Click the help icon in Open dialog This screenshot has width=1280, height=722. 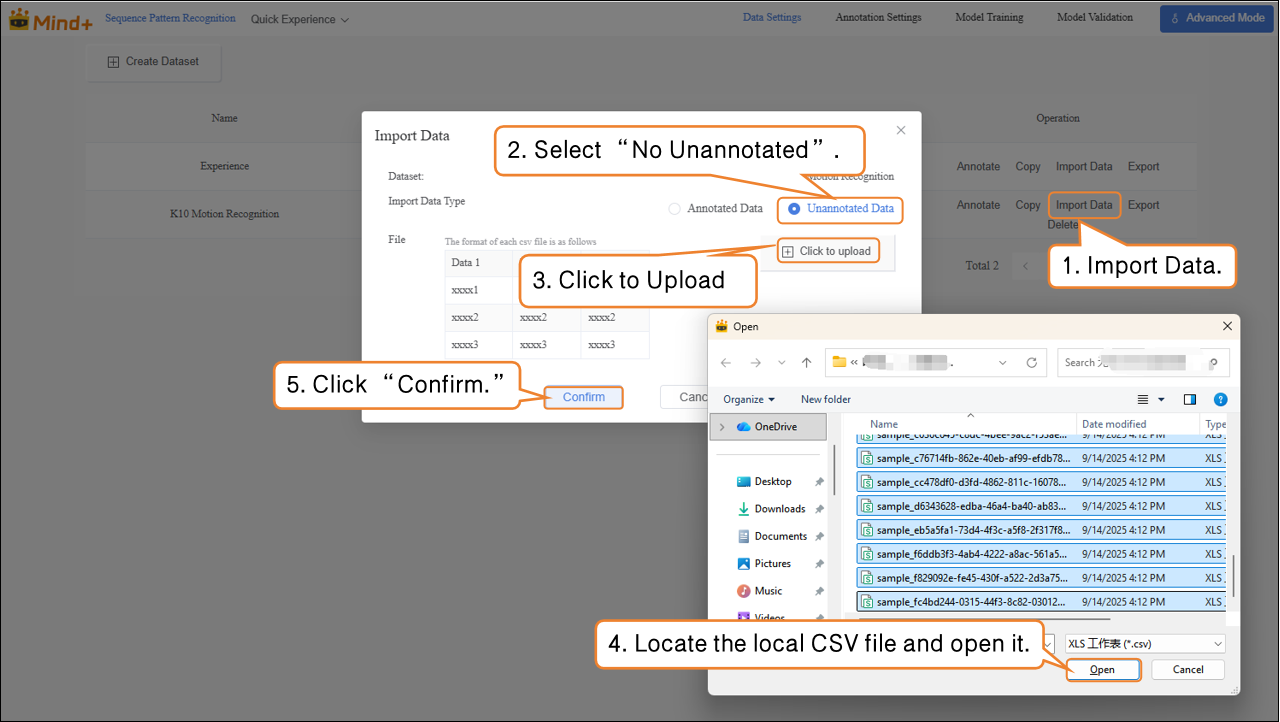[x=1219, y=399]
